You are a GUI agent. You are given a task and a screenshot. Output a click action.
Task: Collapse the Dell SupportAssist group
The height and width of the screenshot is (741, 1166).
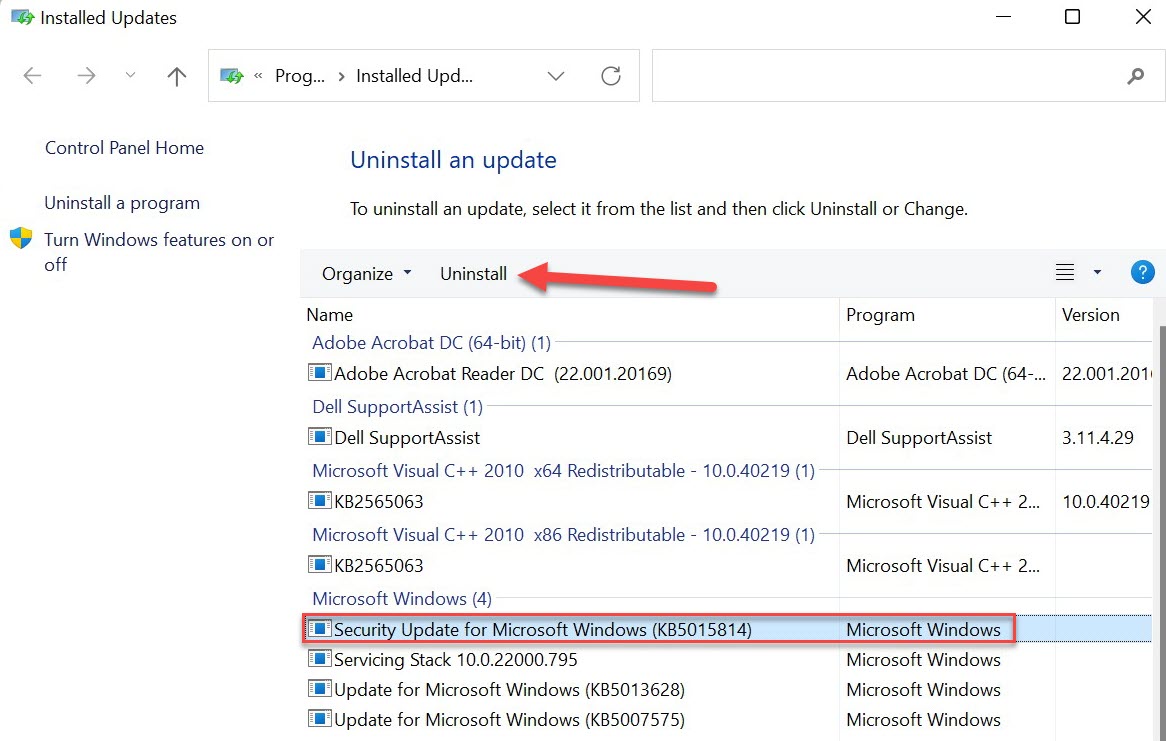(x=397, y=407)
